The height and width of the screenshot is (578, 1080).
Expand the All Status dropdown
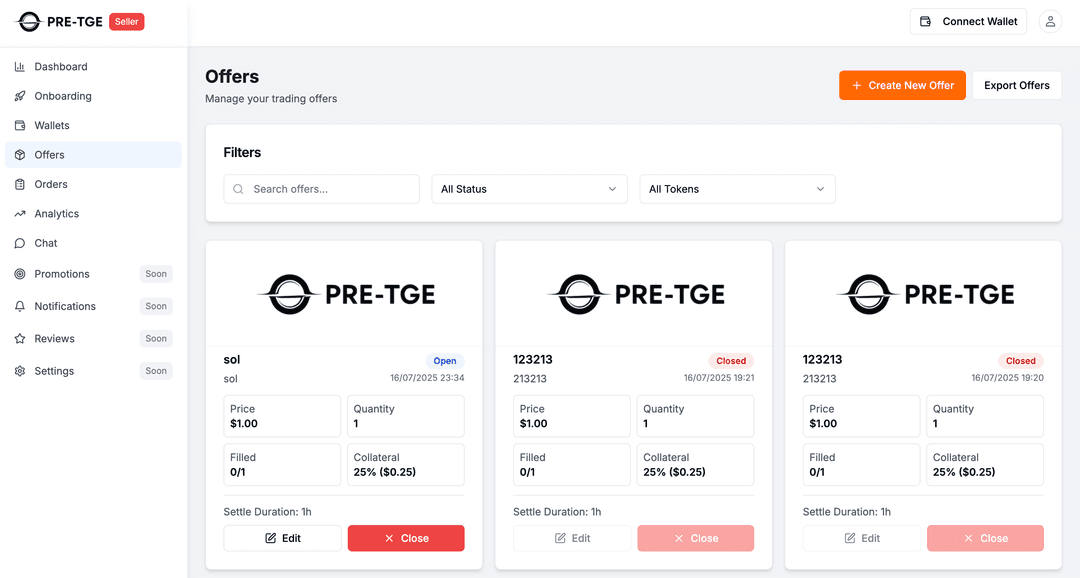click(x=529, y=189)
